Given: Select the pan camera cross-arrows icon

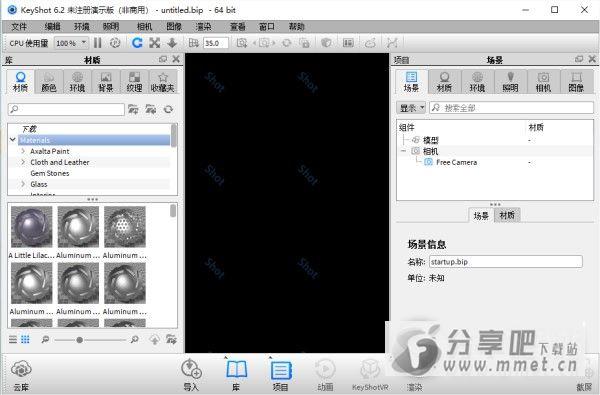Looking at the screenshot, I should 155,43.
